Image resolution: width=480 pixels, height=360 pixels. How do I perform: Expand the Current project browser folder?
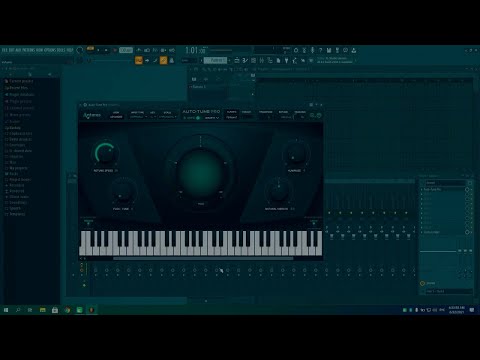[x=19, y=81]
